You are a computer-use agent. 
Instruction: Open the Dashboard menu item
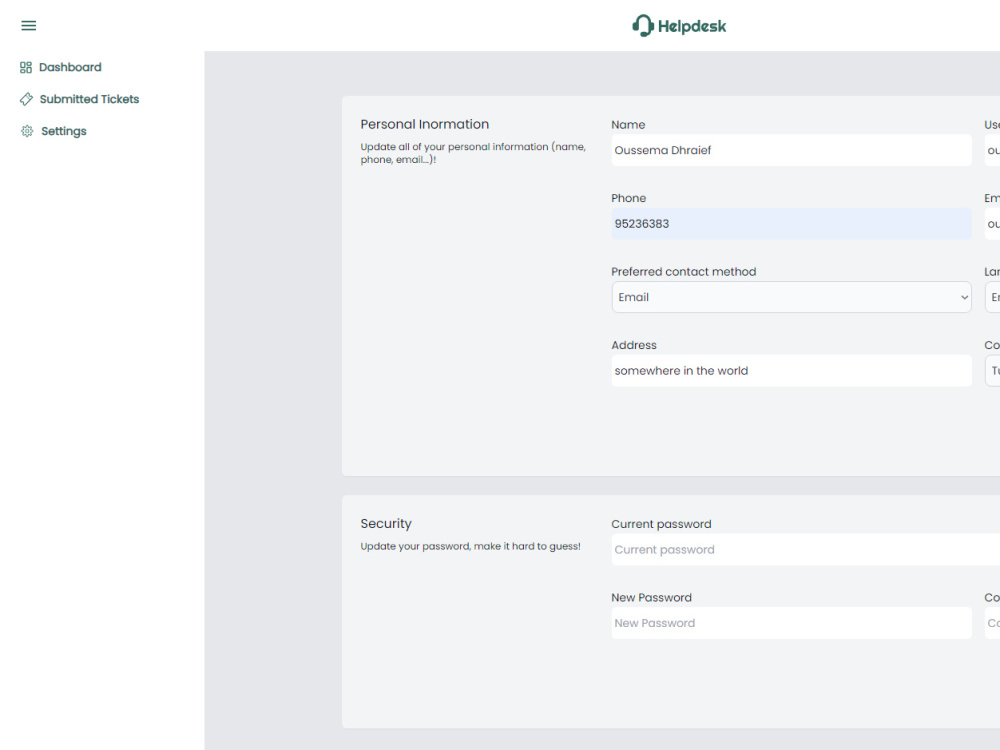tap(61, 67)
